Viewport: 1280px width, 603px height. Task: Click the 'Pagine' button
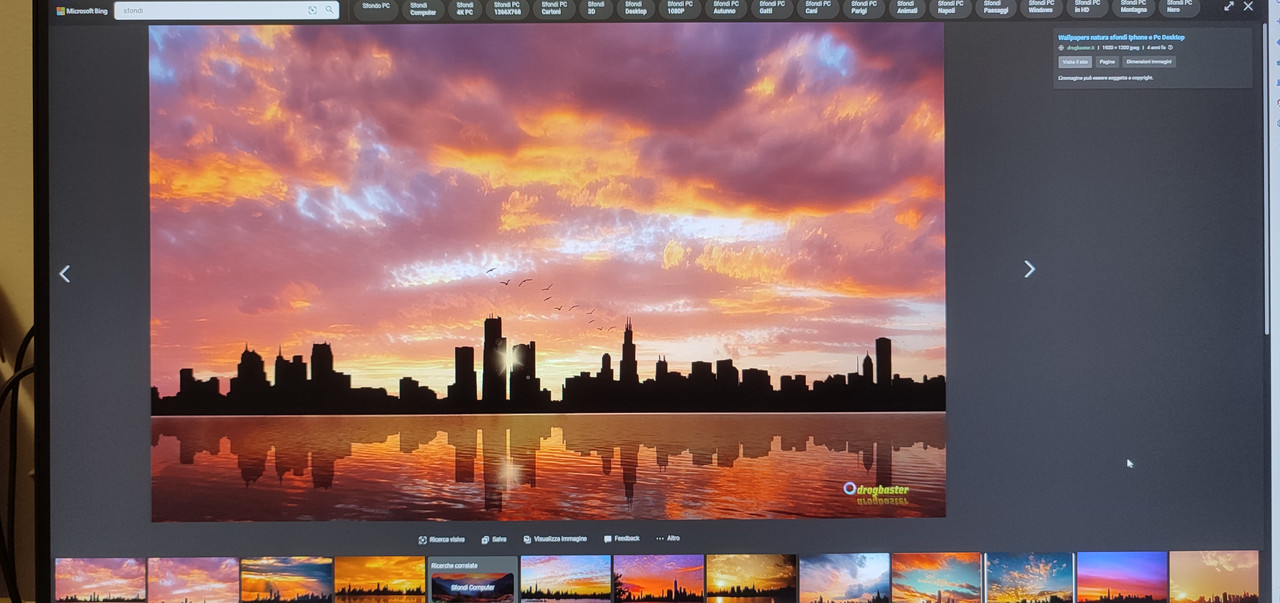[1107, 62]
